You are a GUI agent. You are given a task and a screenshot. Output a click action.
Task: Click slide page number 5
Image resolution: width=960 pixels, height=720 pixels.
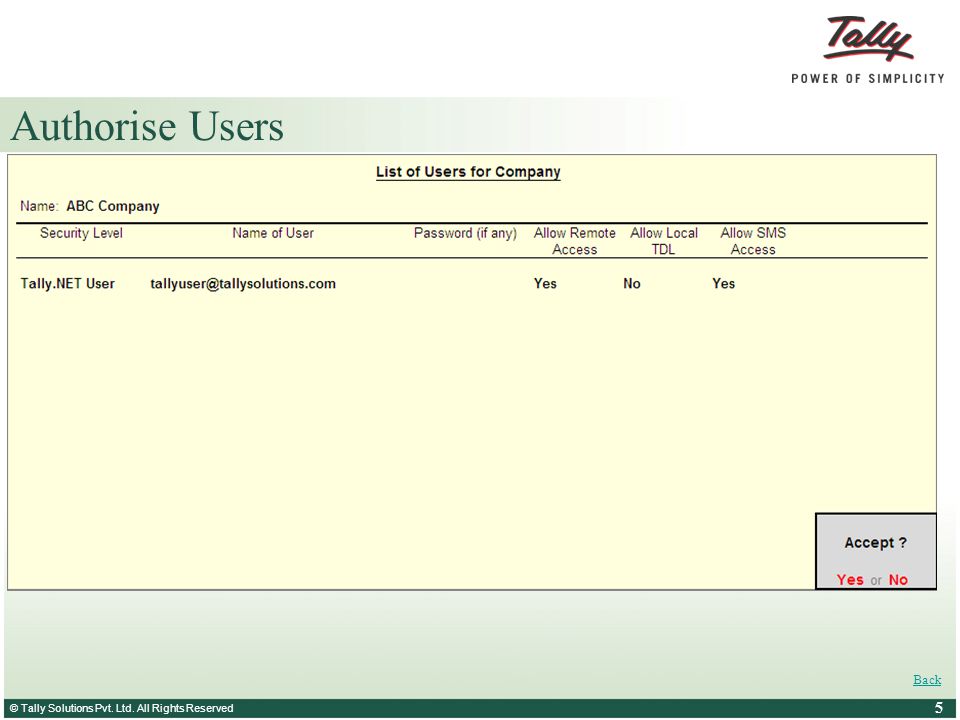(x=939, y=708)
